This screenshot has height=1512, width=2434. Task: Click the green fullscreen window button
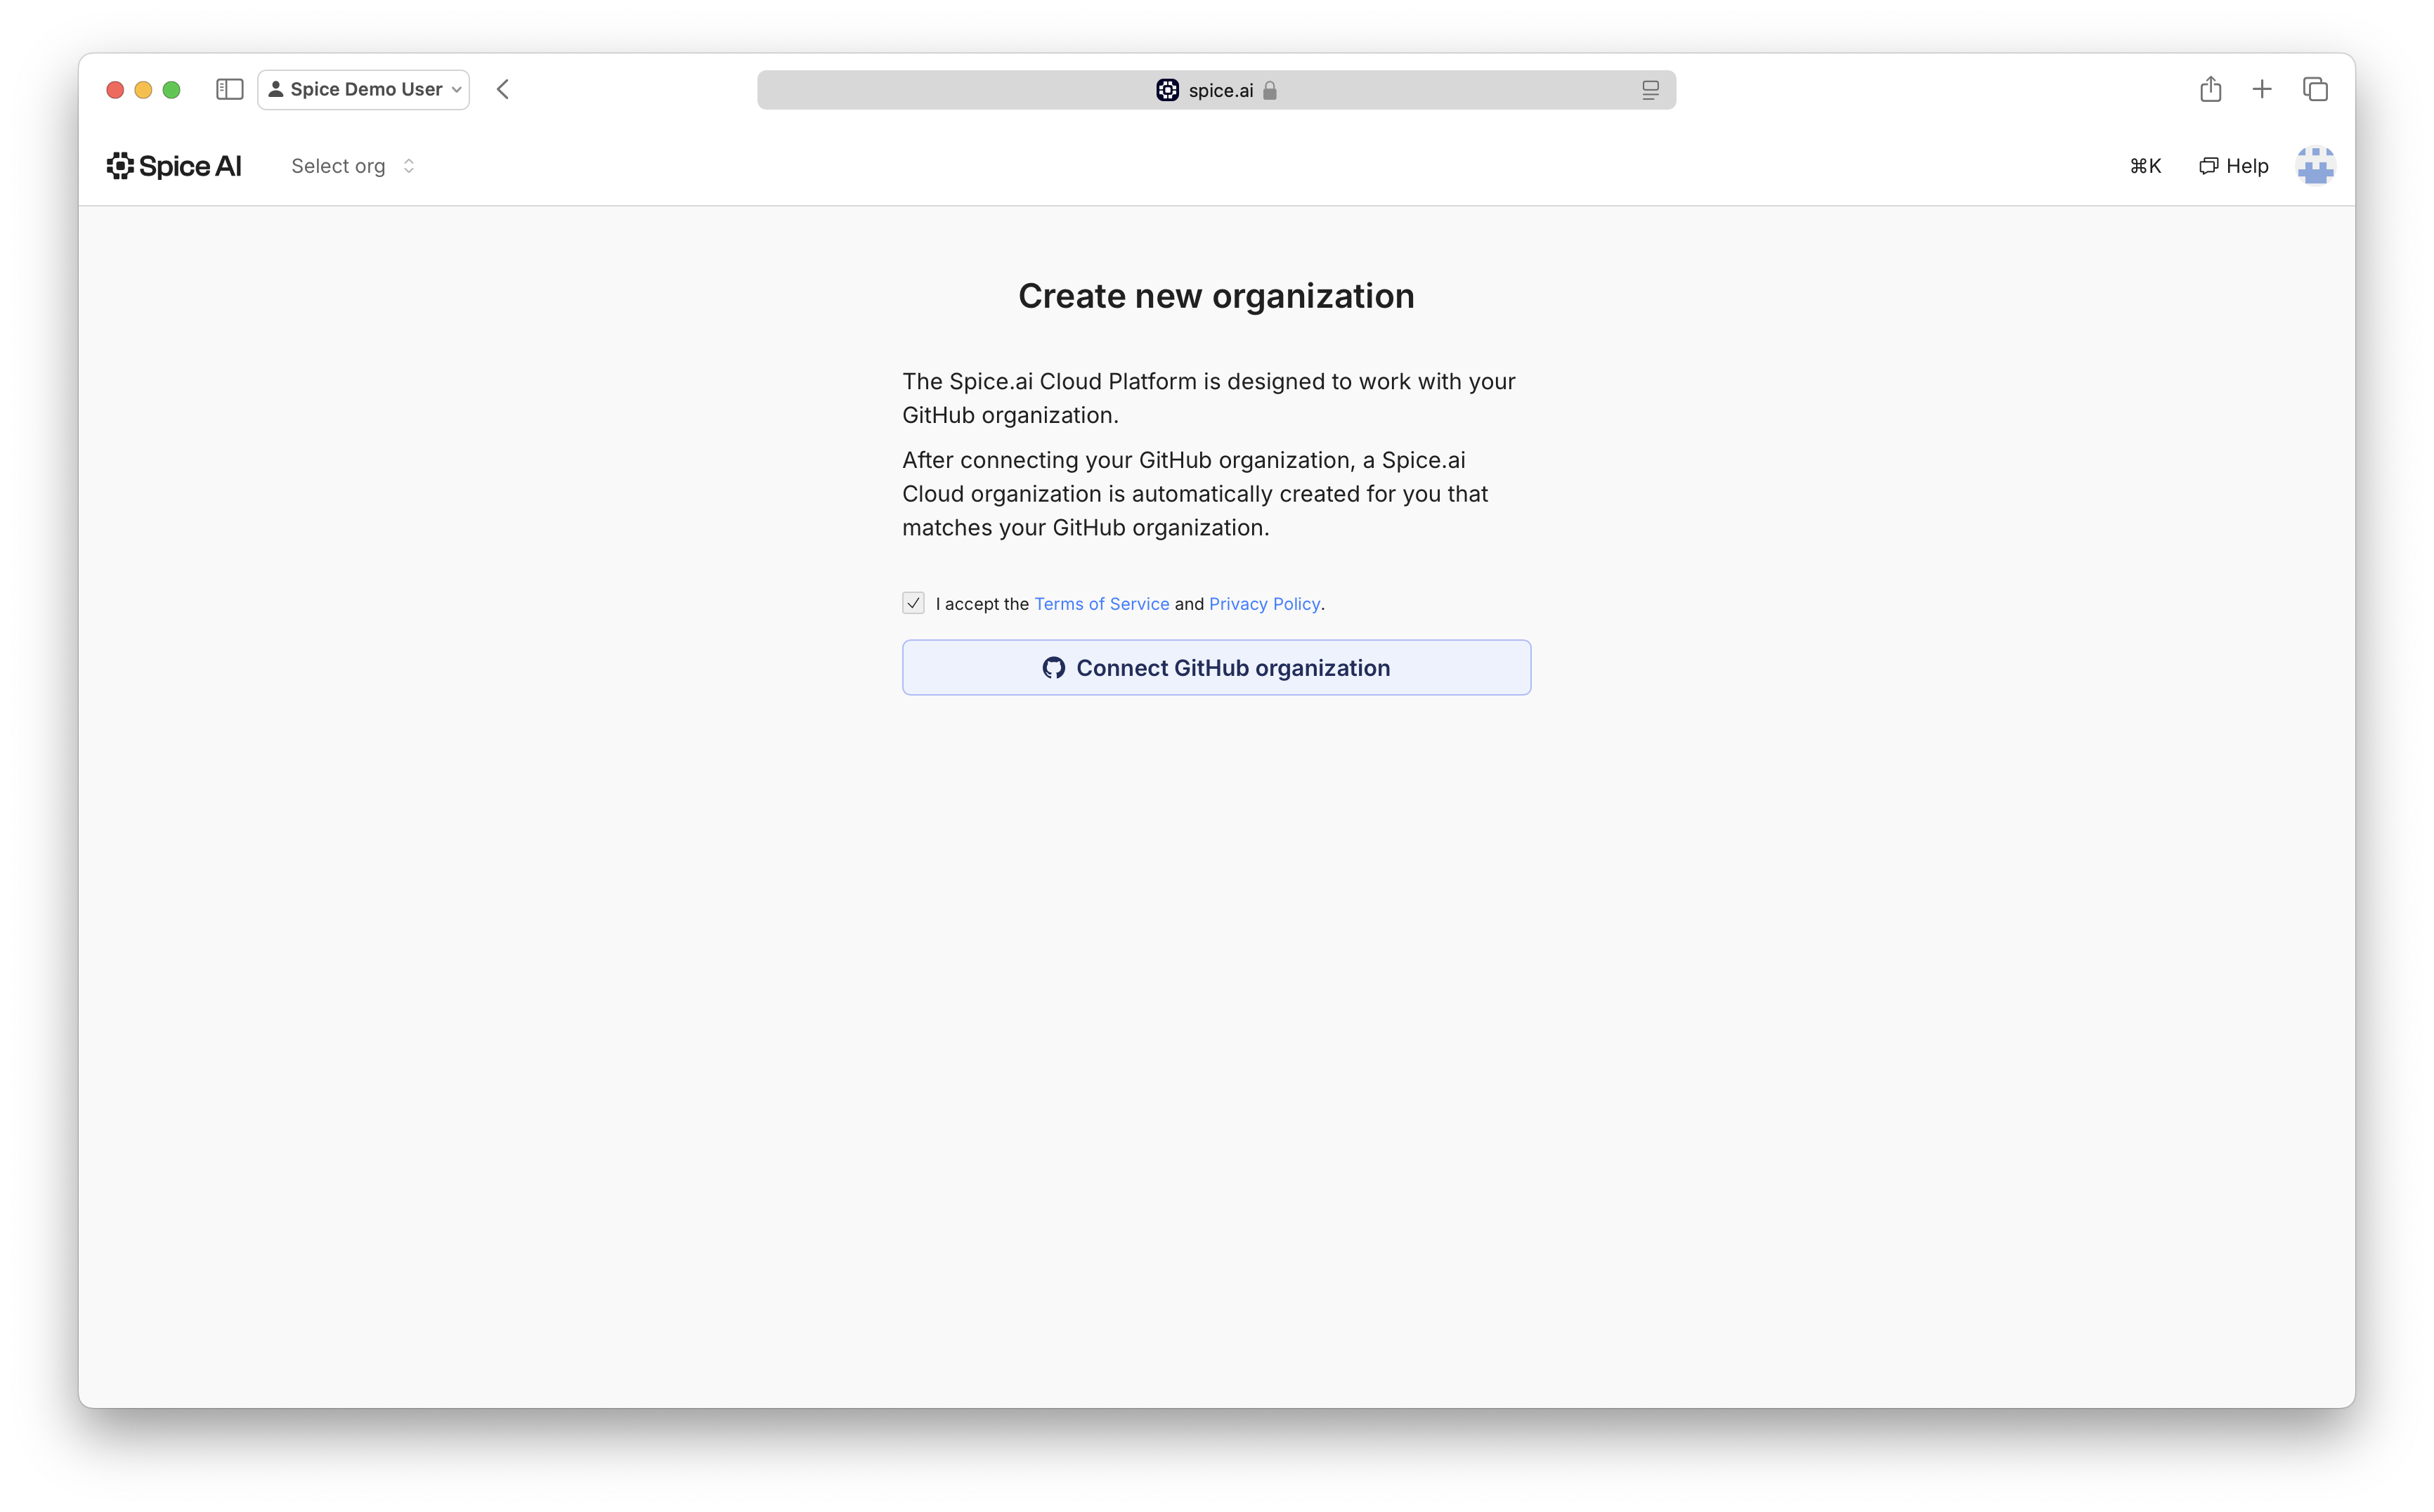coord(171,89)
